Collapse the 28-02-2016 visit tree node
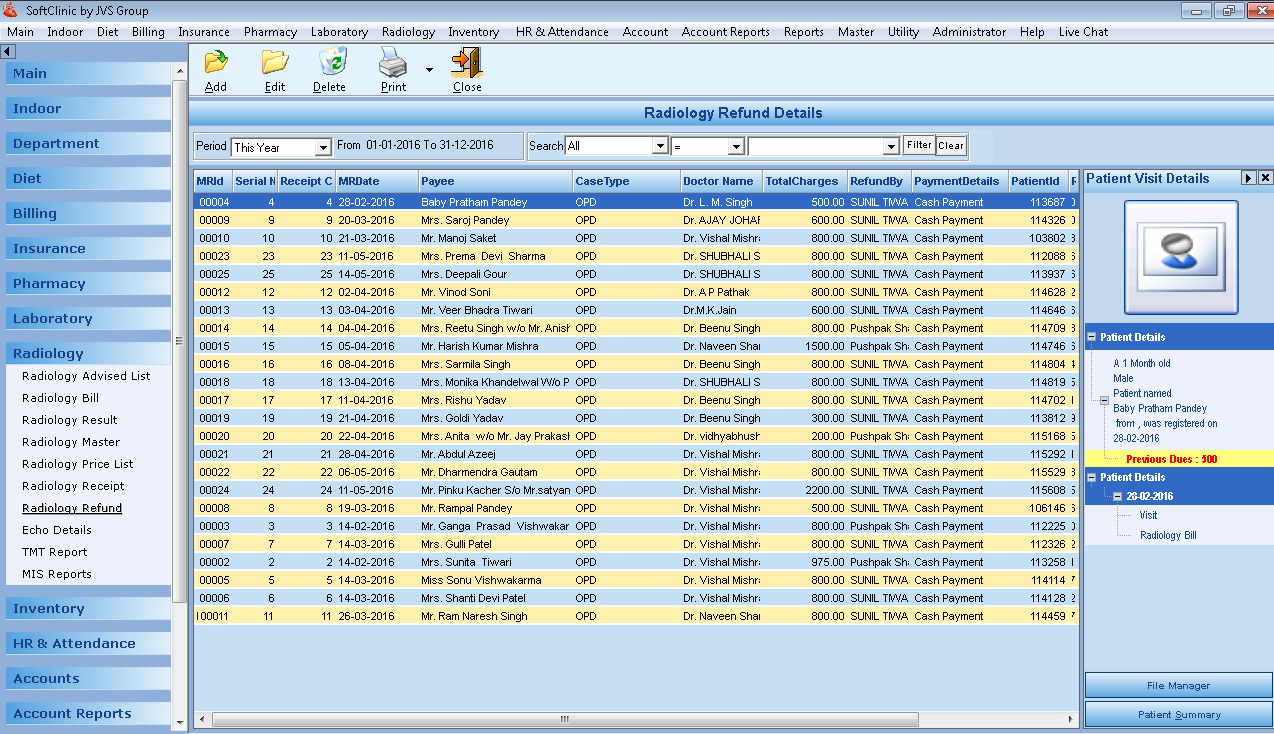1274x734 pixels. (x=1117, y=496)
